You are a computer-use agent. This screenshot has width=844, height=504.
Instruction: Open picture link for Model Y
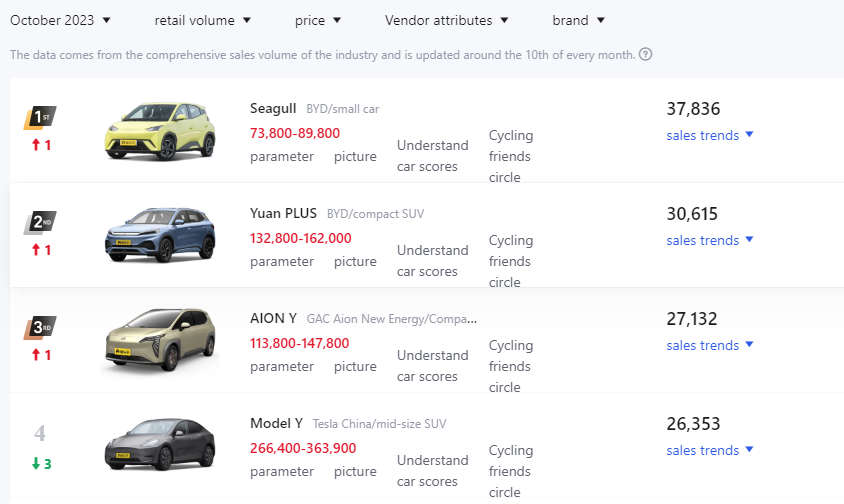pos(355,472)
